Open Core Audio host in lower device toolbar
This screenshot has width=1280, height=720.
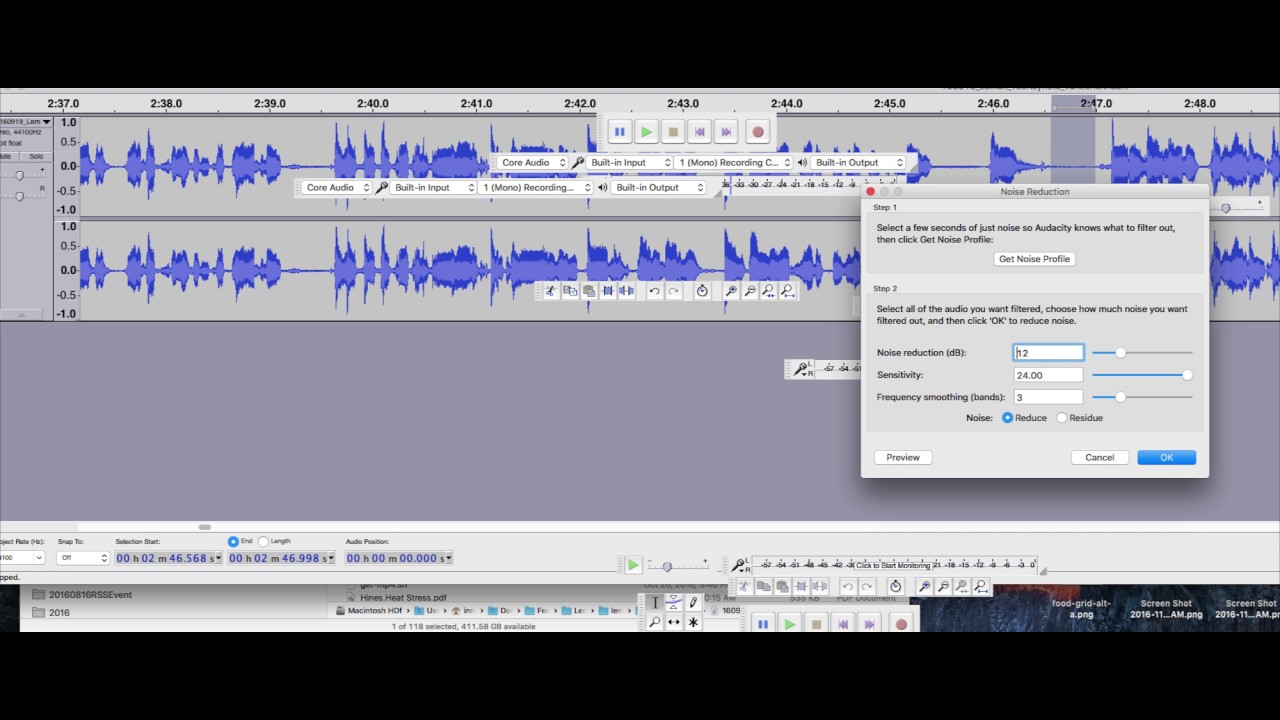pyautogui.click(x=337, y=187)
